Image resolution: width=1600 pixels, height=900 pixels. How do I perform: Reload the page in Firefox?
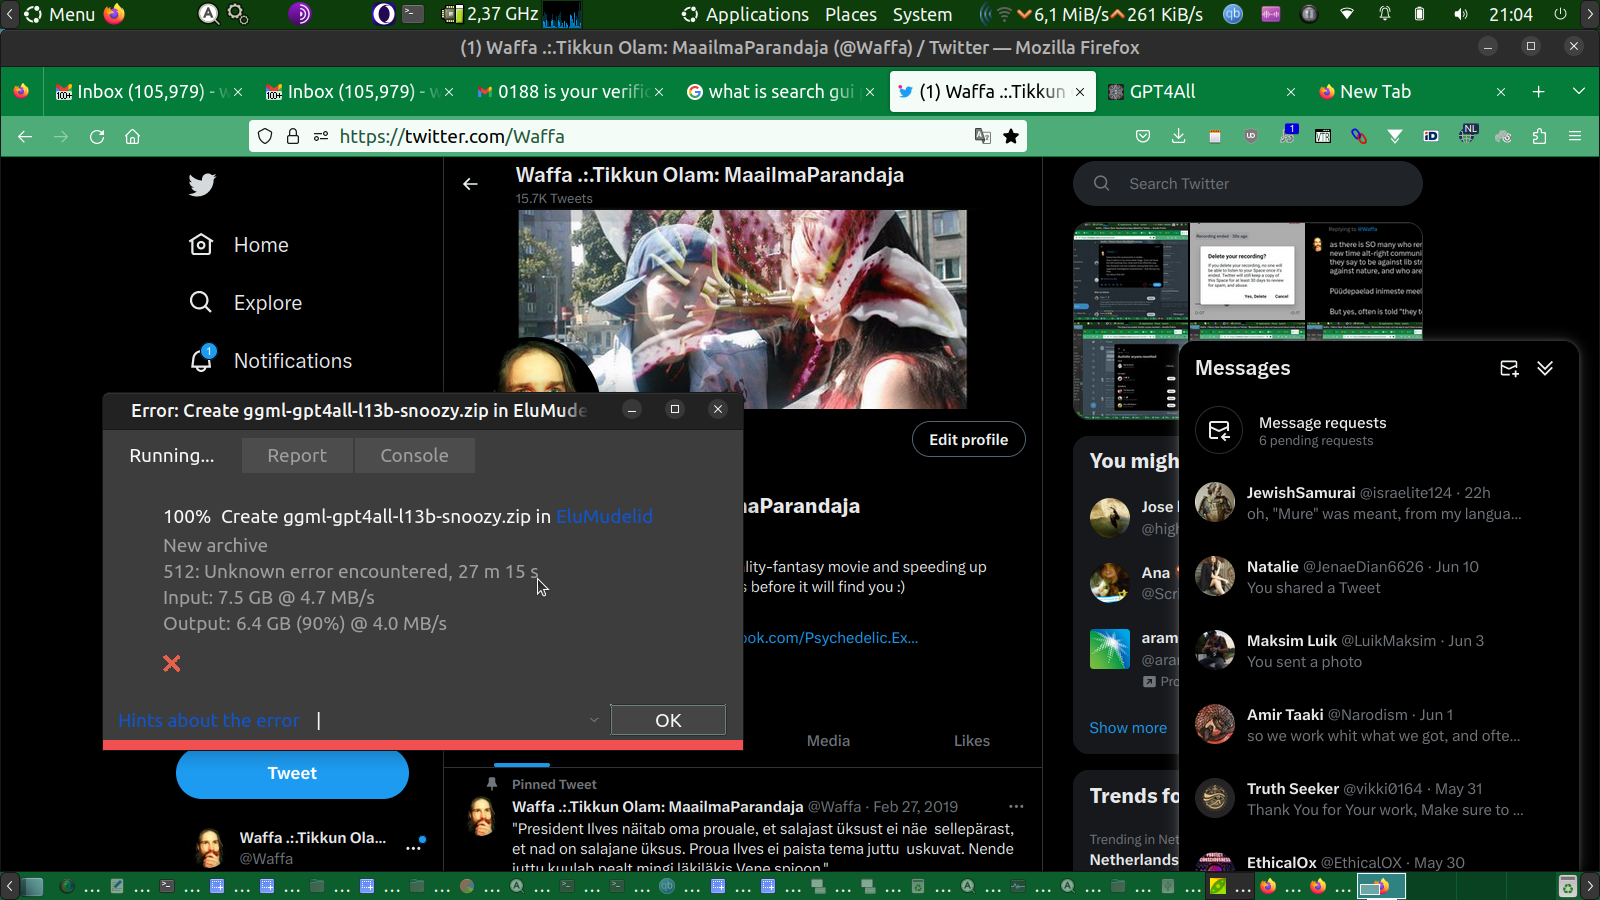pos(97,136)
